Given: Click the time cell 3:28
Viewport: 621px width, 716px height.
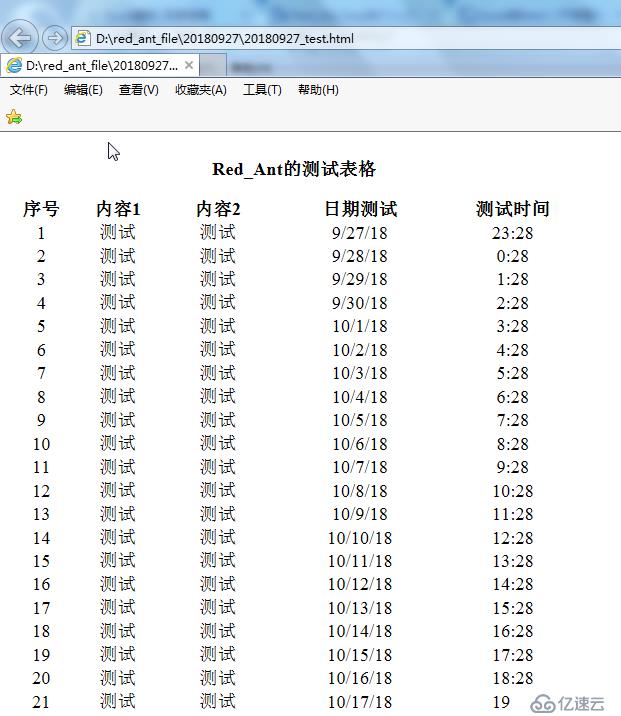Looking at the screenshot, I should click(512, 326).
